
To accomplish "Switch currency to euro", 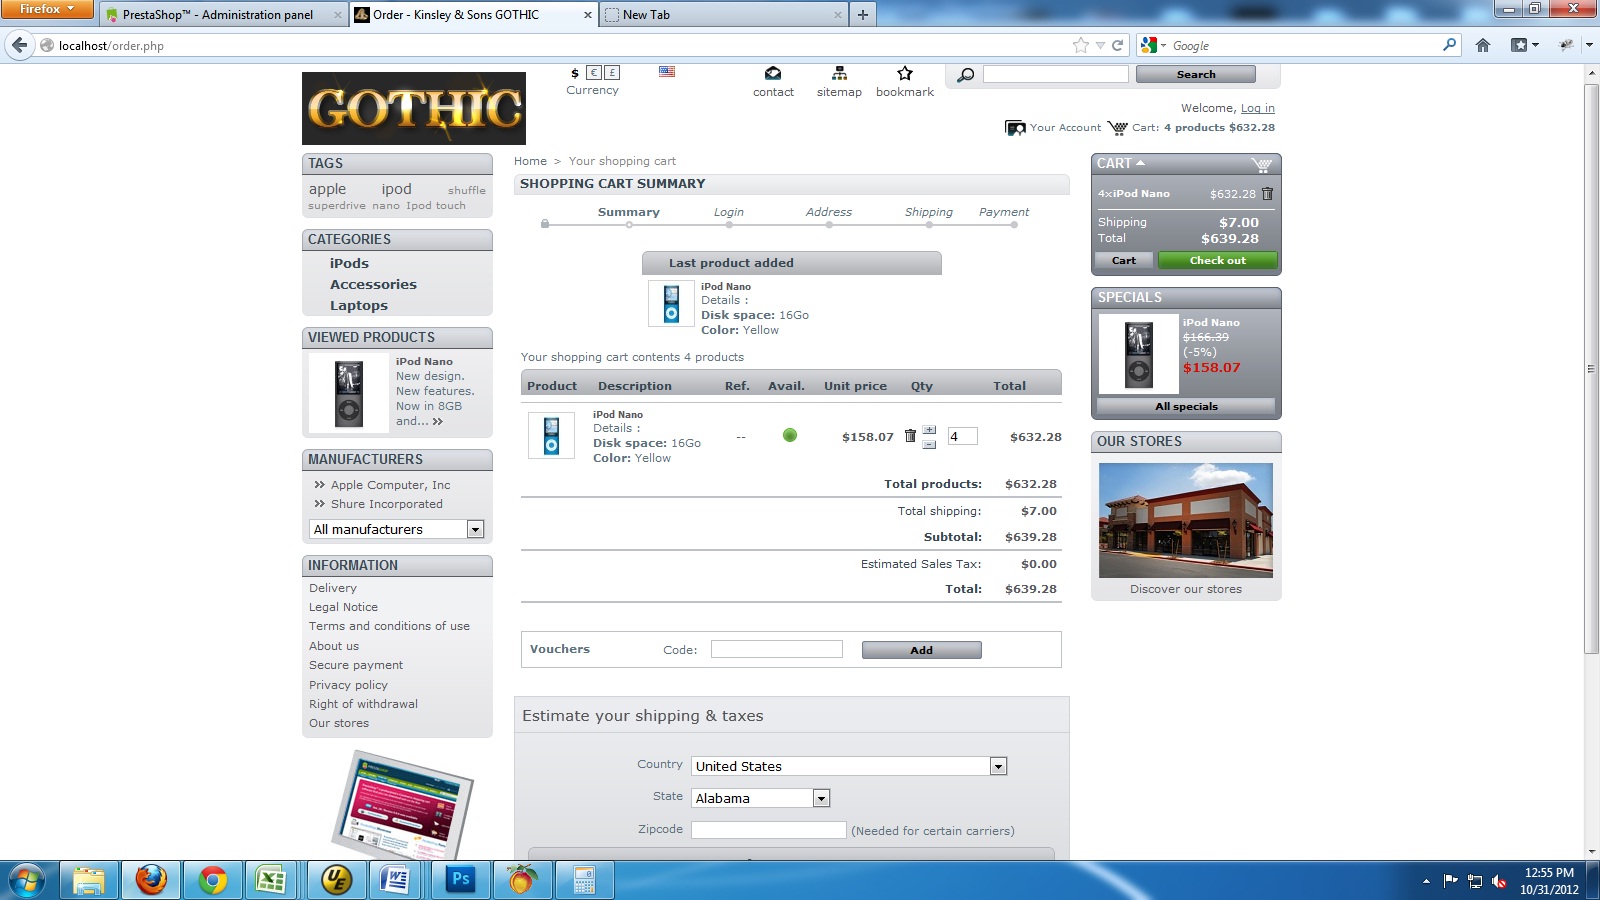I will pos(594,72).
